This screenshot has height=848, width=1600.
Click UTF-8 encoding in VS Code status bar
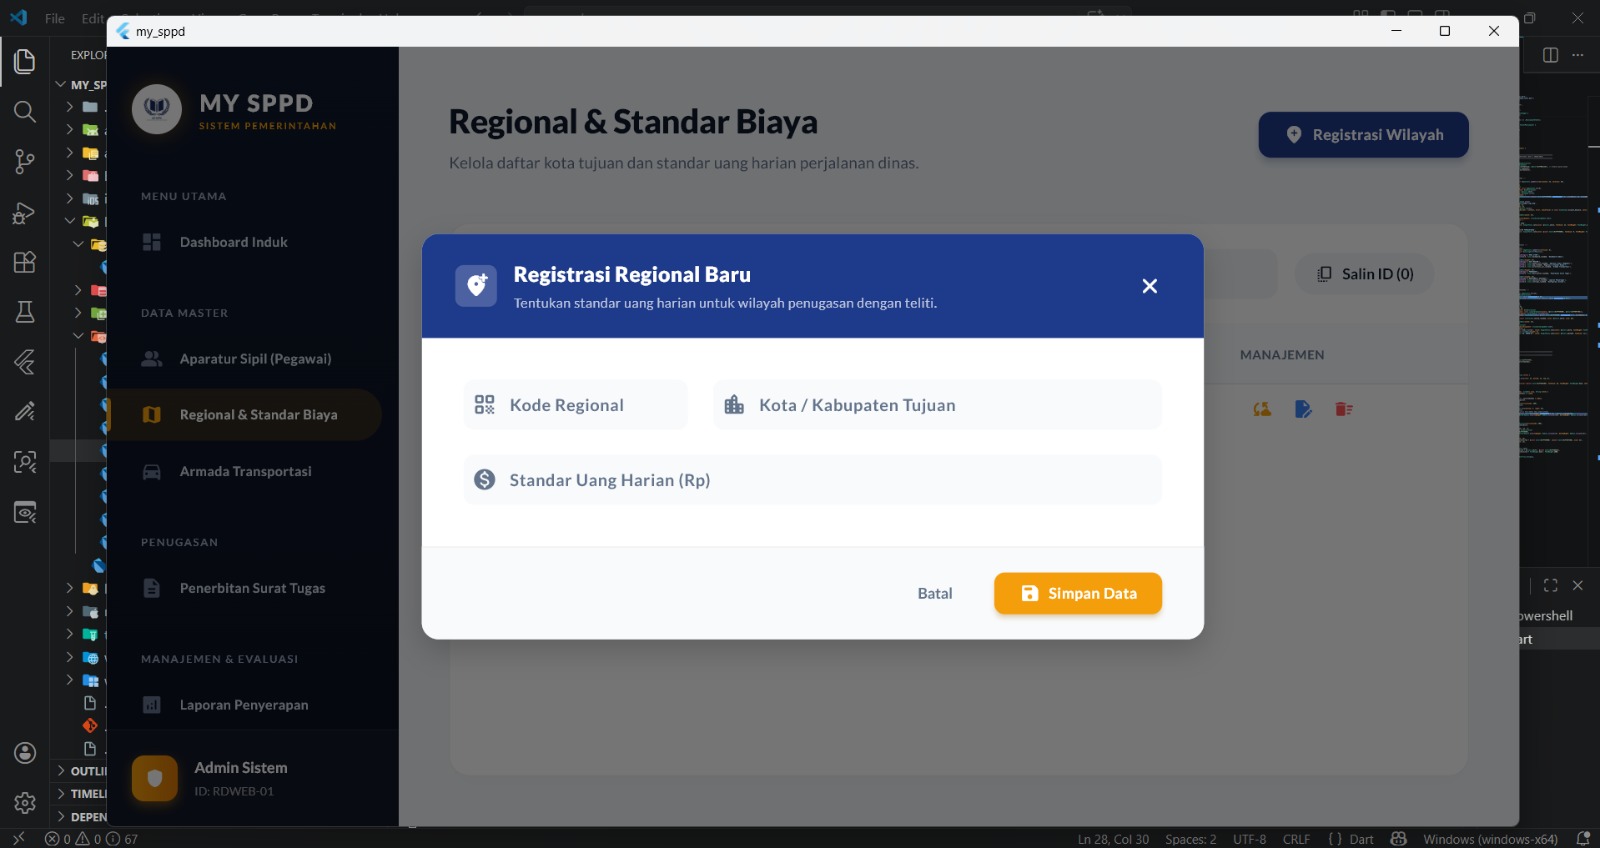pos(1249,839)
